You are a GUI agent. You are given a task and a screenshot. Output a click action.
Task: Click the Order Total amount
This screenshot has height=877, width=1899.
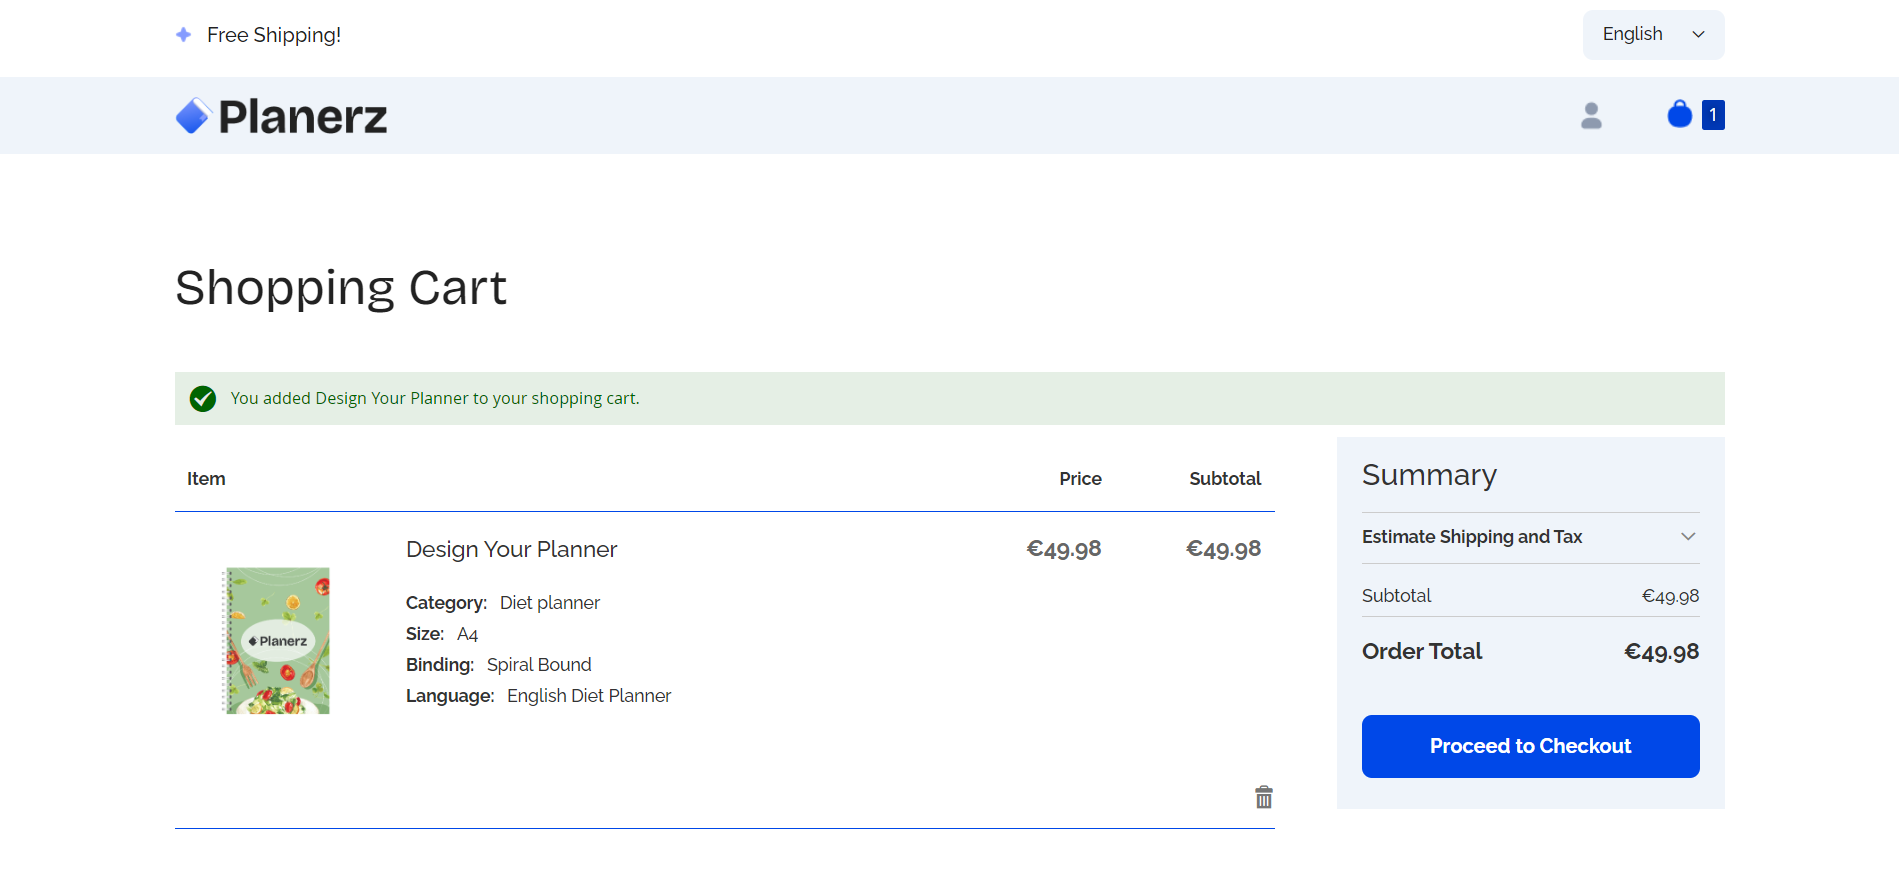[1661, 652]
